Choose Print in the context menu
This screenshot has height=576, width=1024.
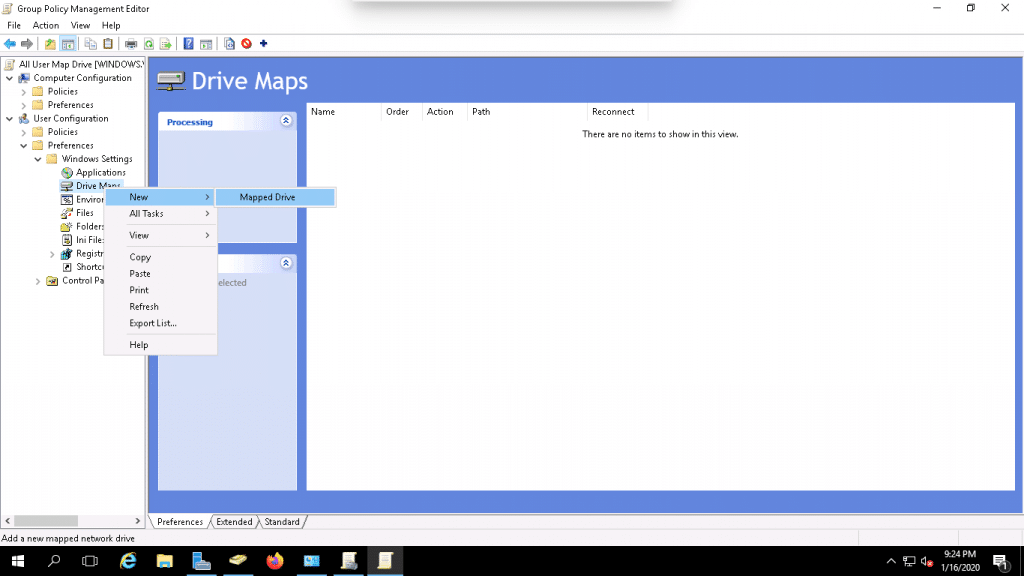coord(161,290)
